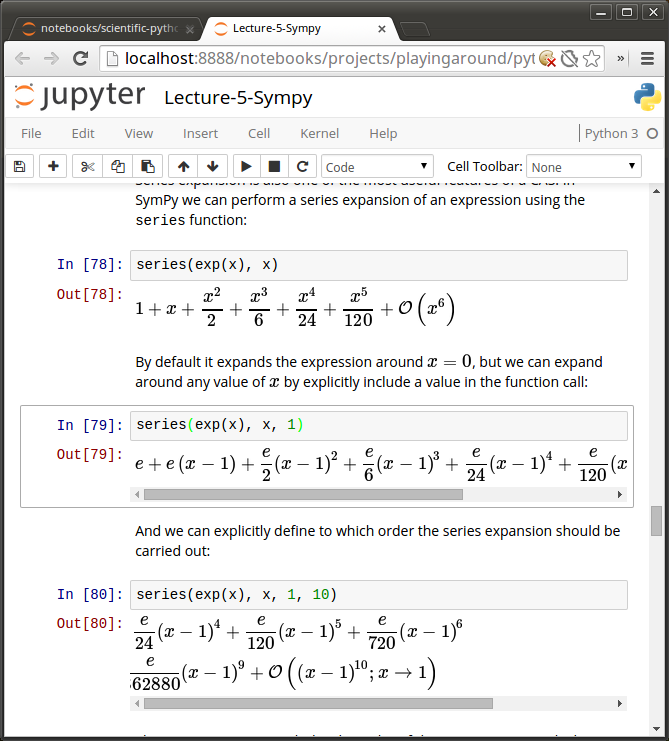Paste cell below with clipboard icon
669x741 pixels.
pyautogui.click(x=147, y=166)
